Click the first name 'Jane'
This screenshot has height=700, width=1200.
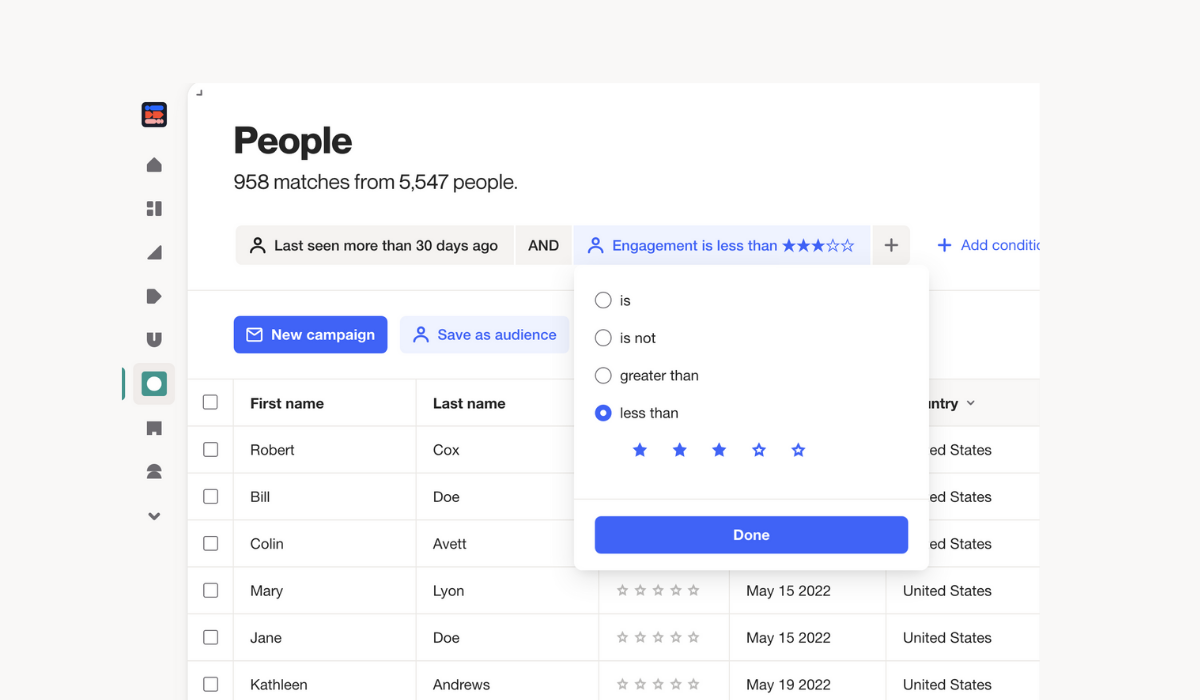(x=266, y=638)
